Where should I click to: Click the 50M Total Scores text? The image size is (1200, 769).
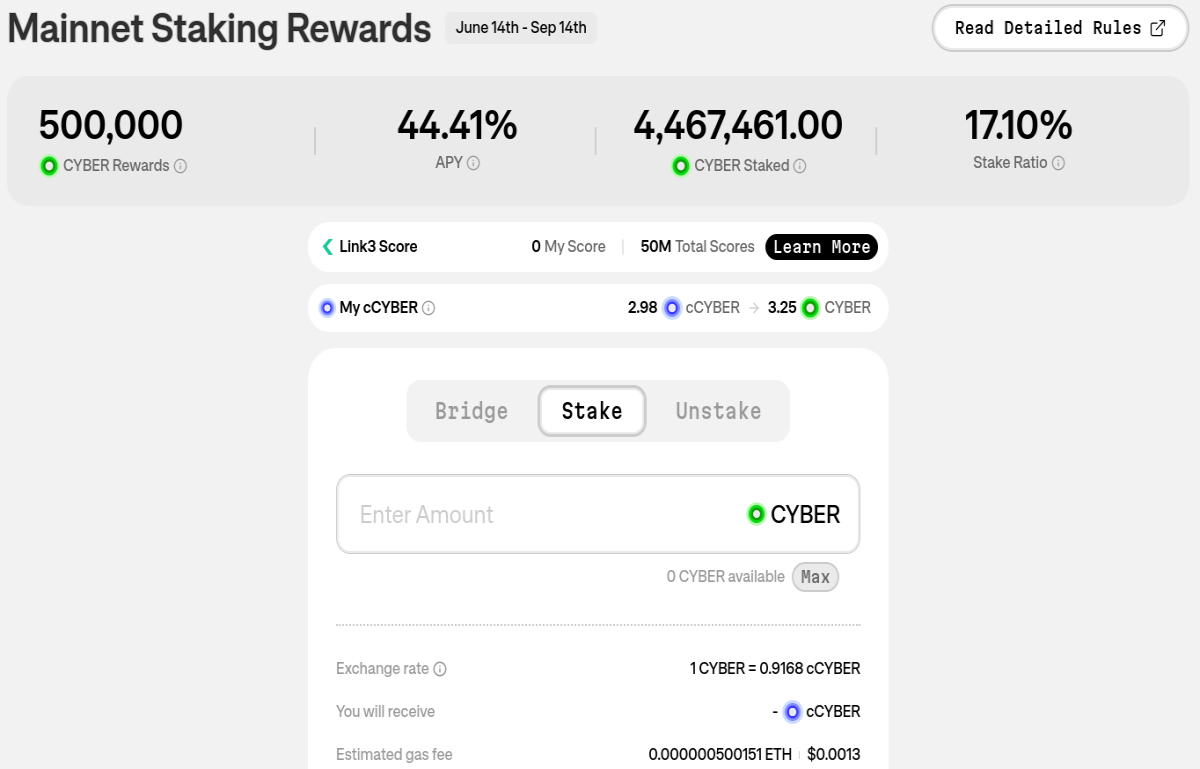pyautogui.click(x=697, y=247)
